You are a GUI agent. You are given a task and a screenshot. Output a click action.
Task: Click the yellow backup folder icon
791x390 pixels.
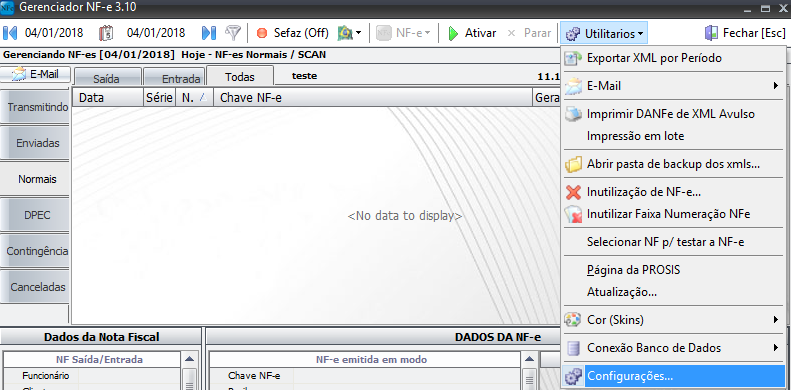point(573,164)
